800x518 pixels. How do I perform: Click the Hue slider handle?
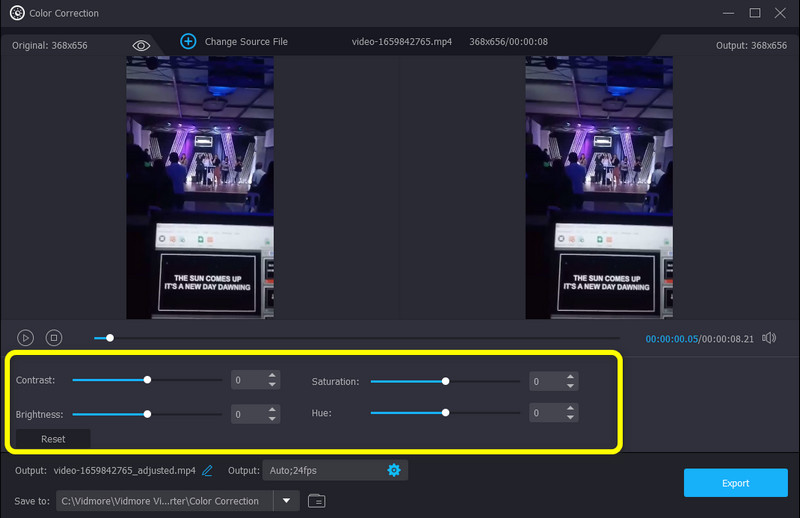click(x=445, y=412)
